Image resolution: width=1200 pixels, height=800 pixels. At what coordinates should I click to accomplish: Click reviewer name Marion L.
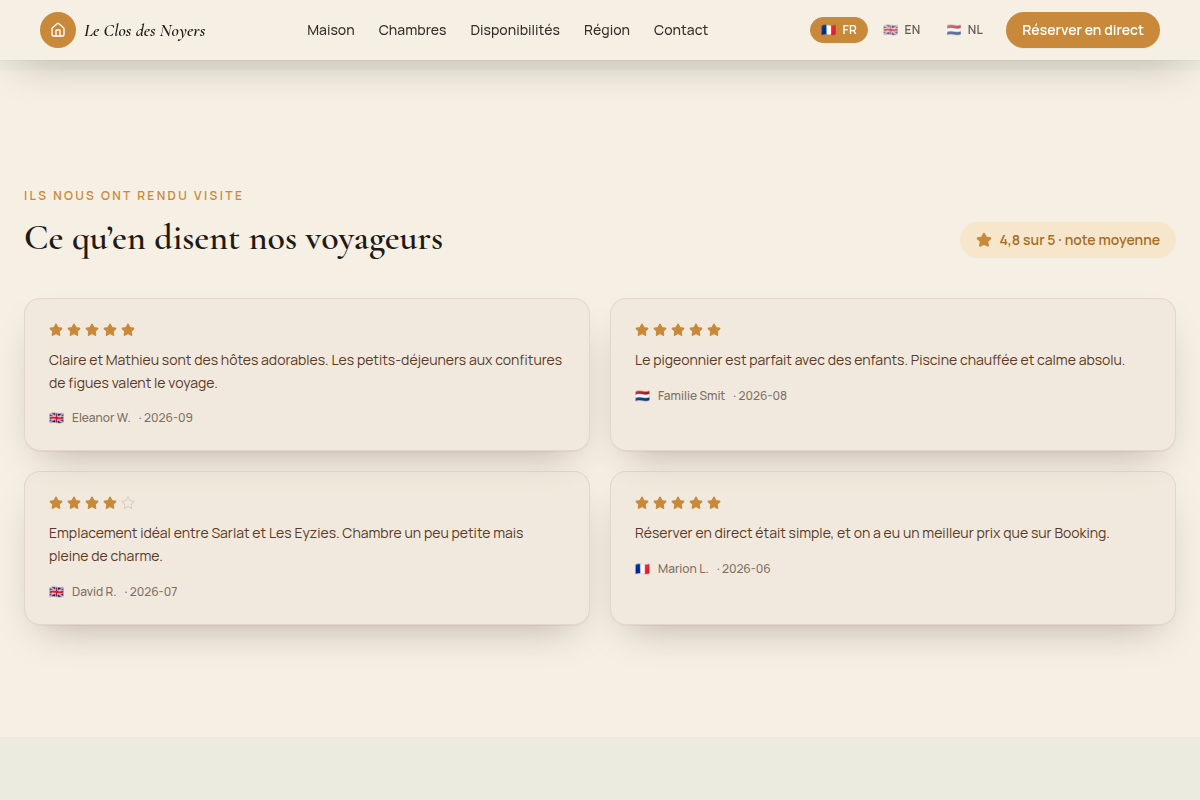pos(683,569)
